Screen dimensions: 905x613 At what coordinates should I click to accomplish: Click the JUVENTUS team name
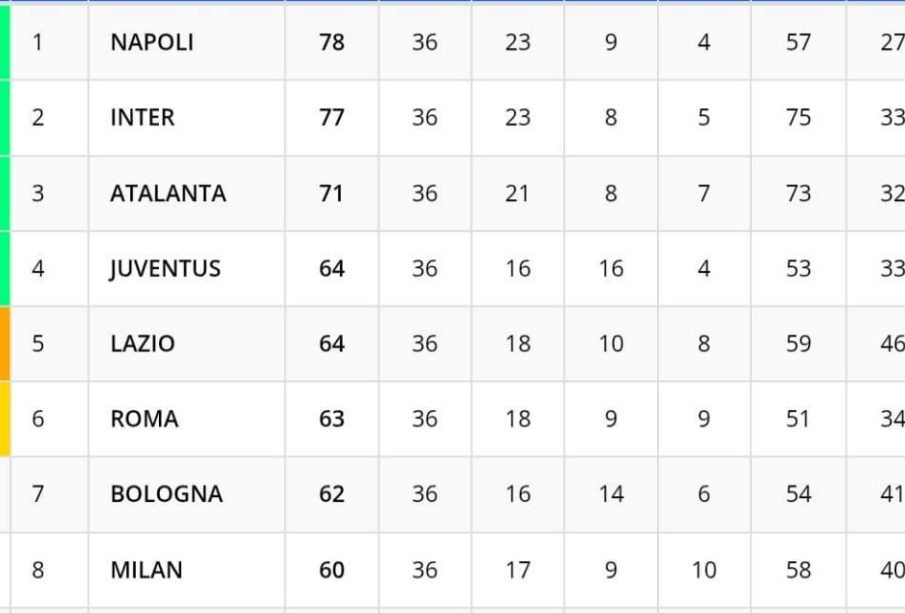tap(165, 268)
